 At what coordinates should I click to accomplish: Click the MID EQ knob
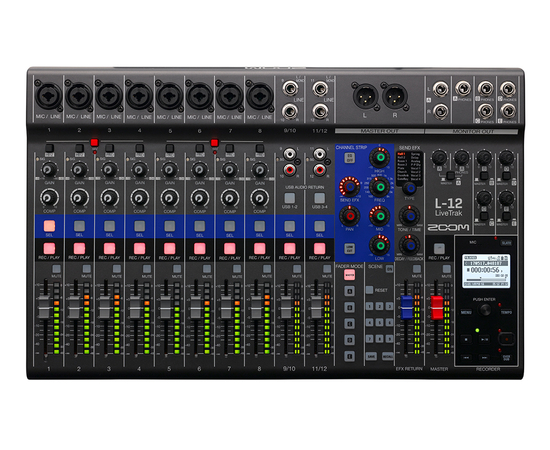pos(380,216)
